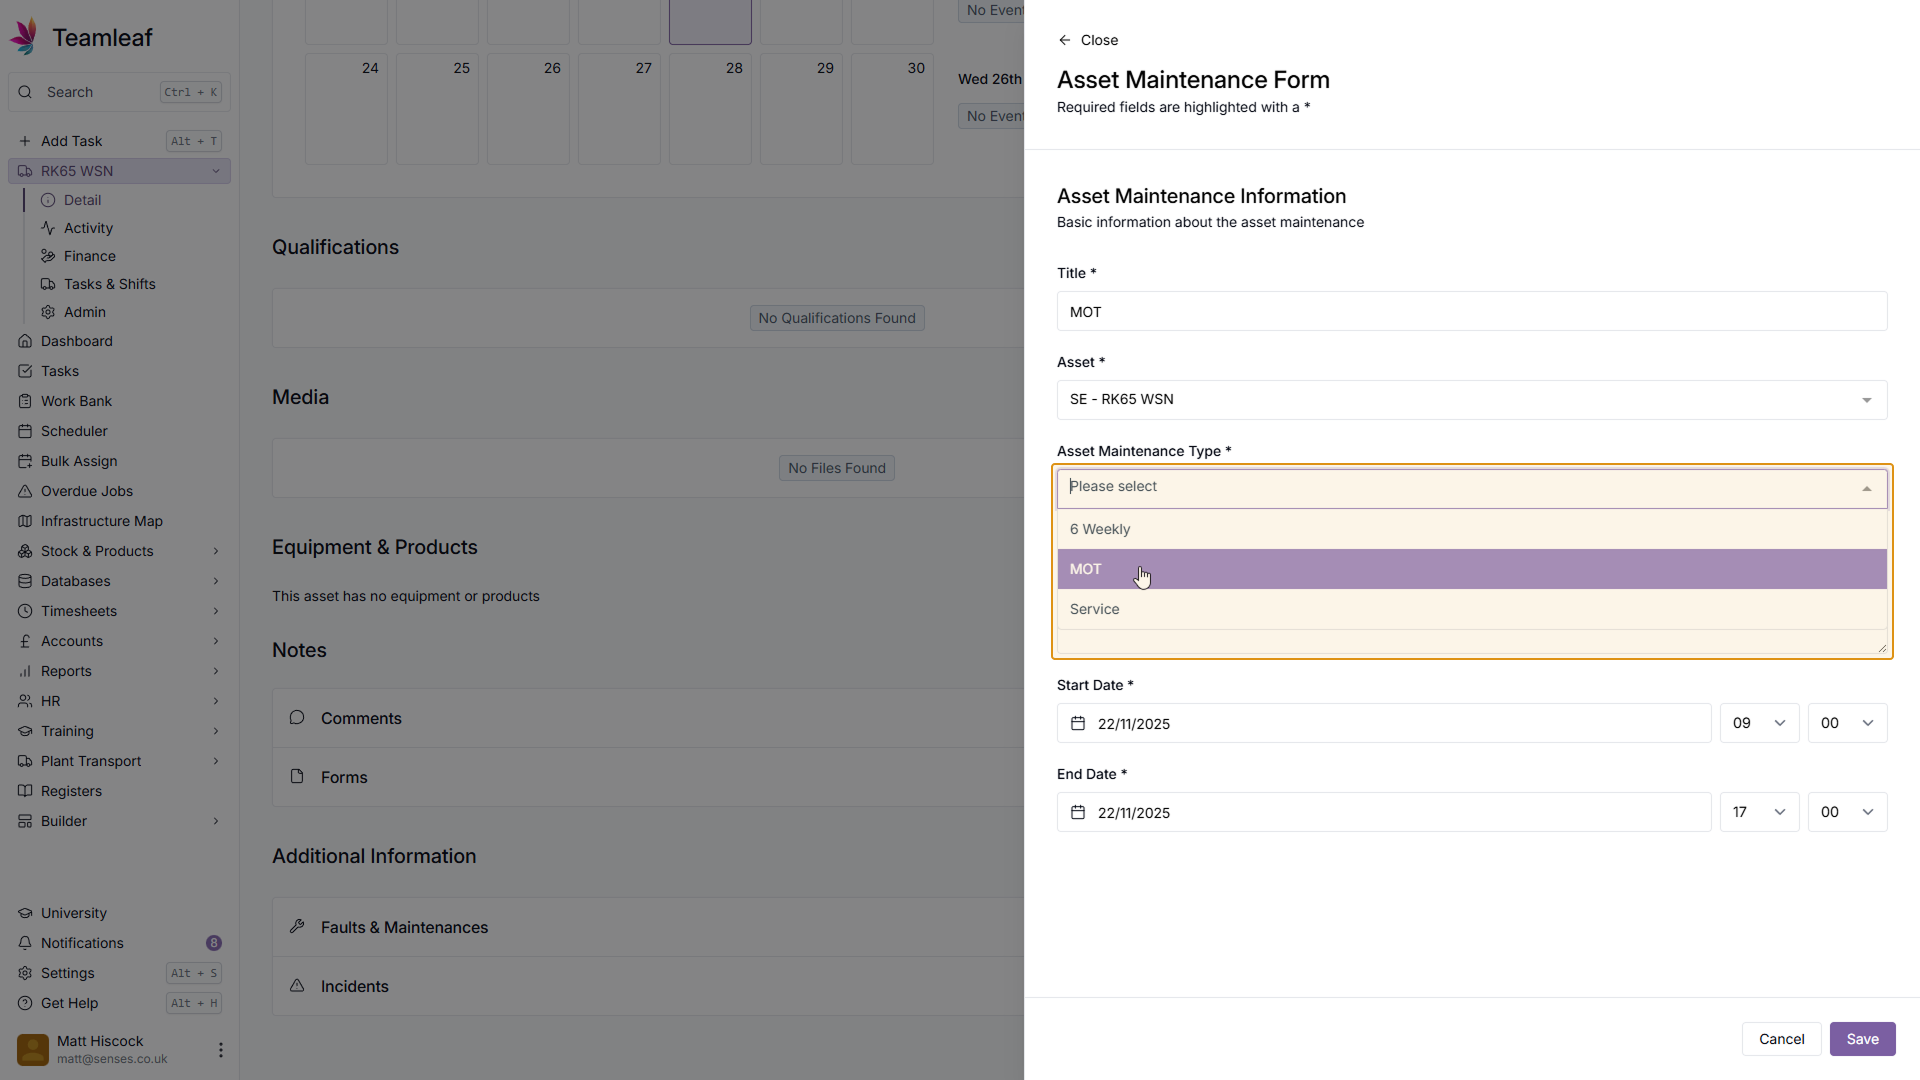
Task: Click the Teamleaf logo icon
Action: pos(24,37)
